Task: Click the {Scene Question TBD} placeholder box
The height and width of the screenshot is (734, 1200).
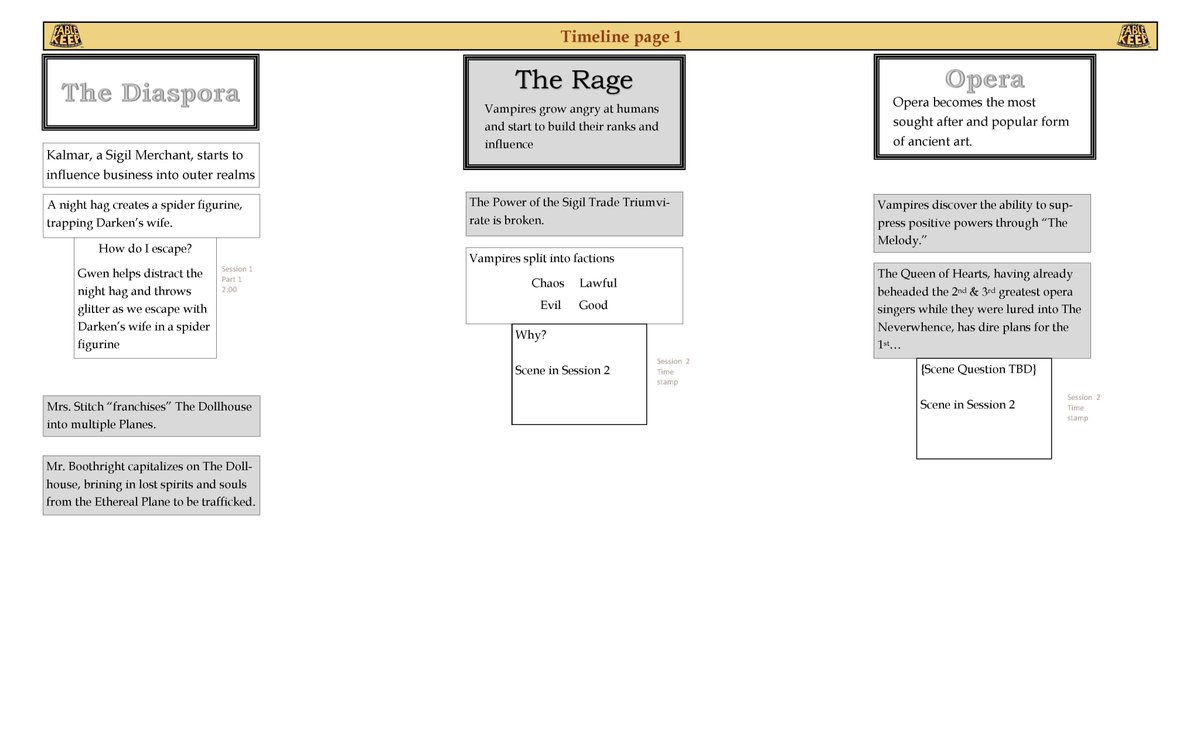Action: pos(983,409)
